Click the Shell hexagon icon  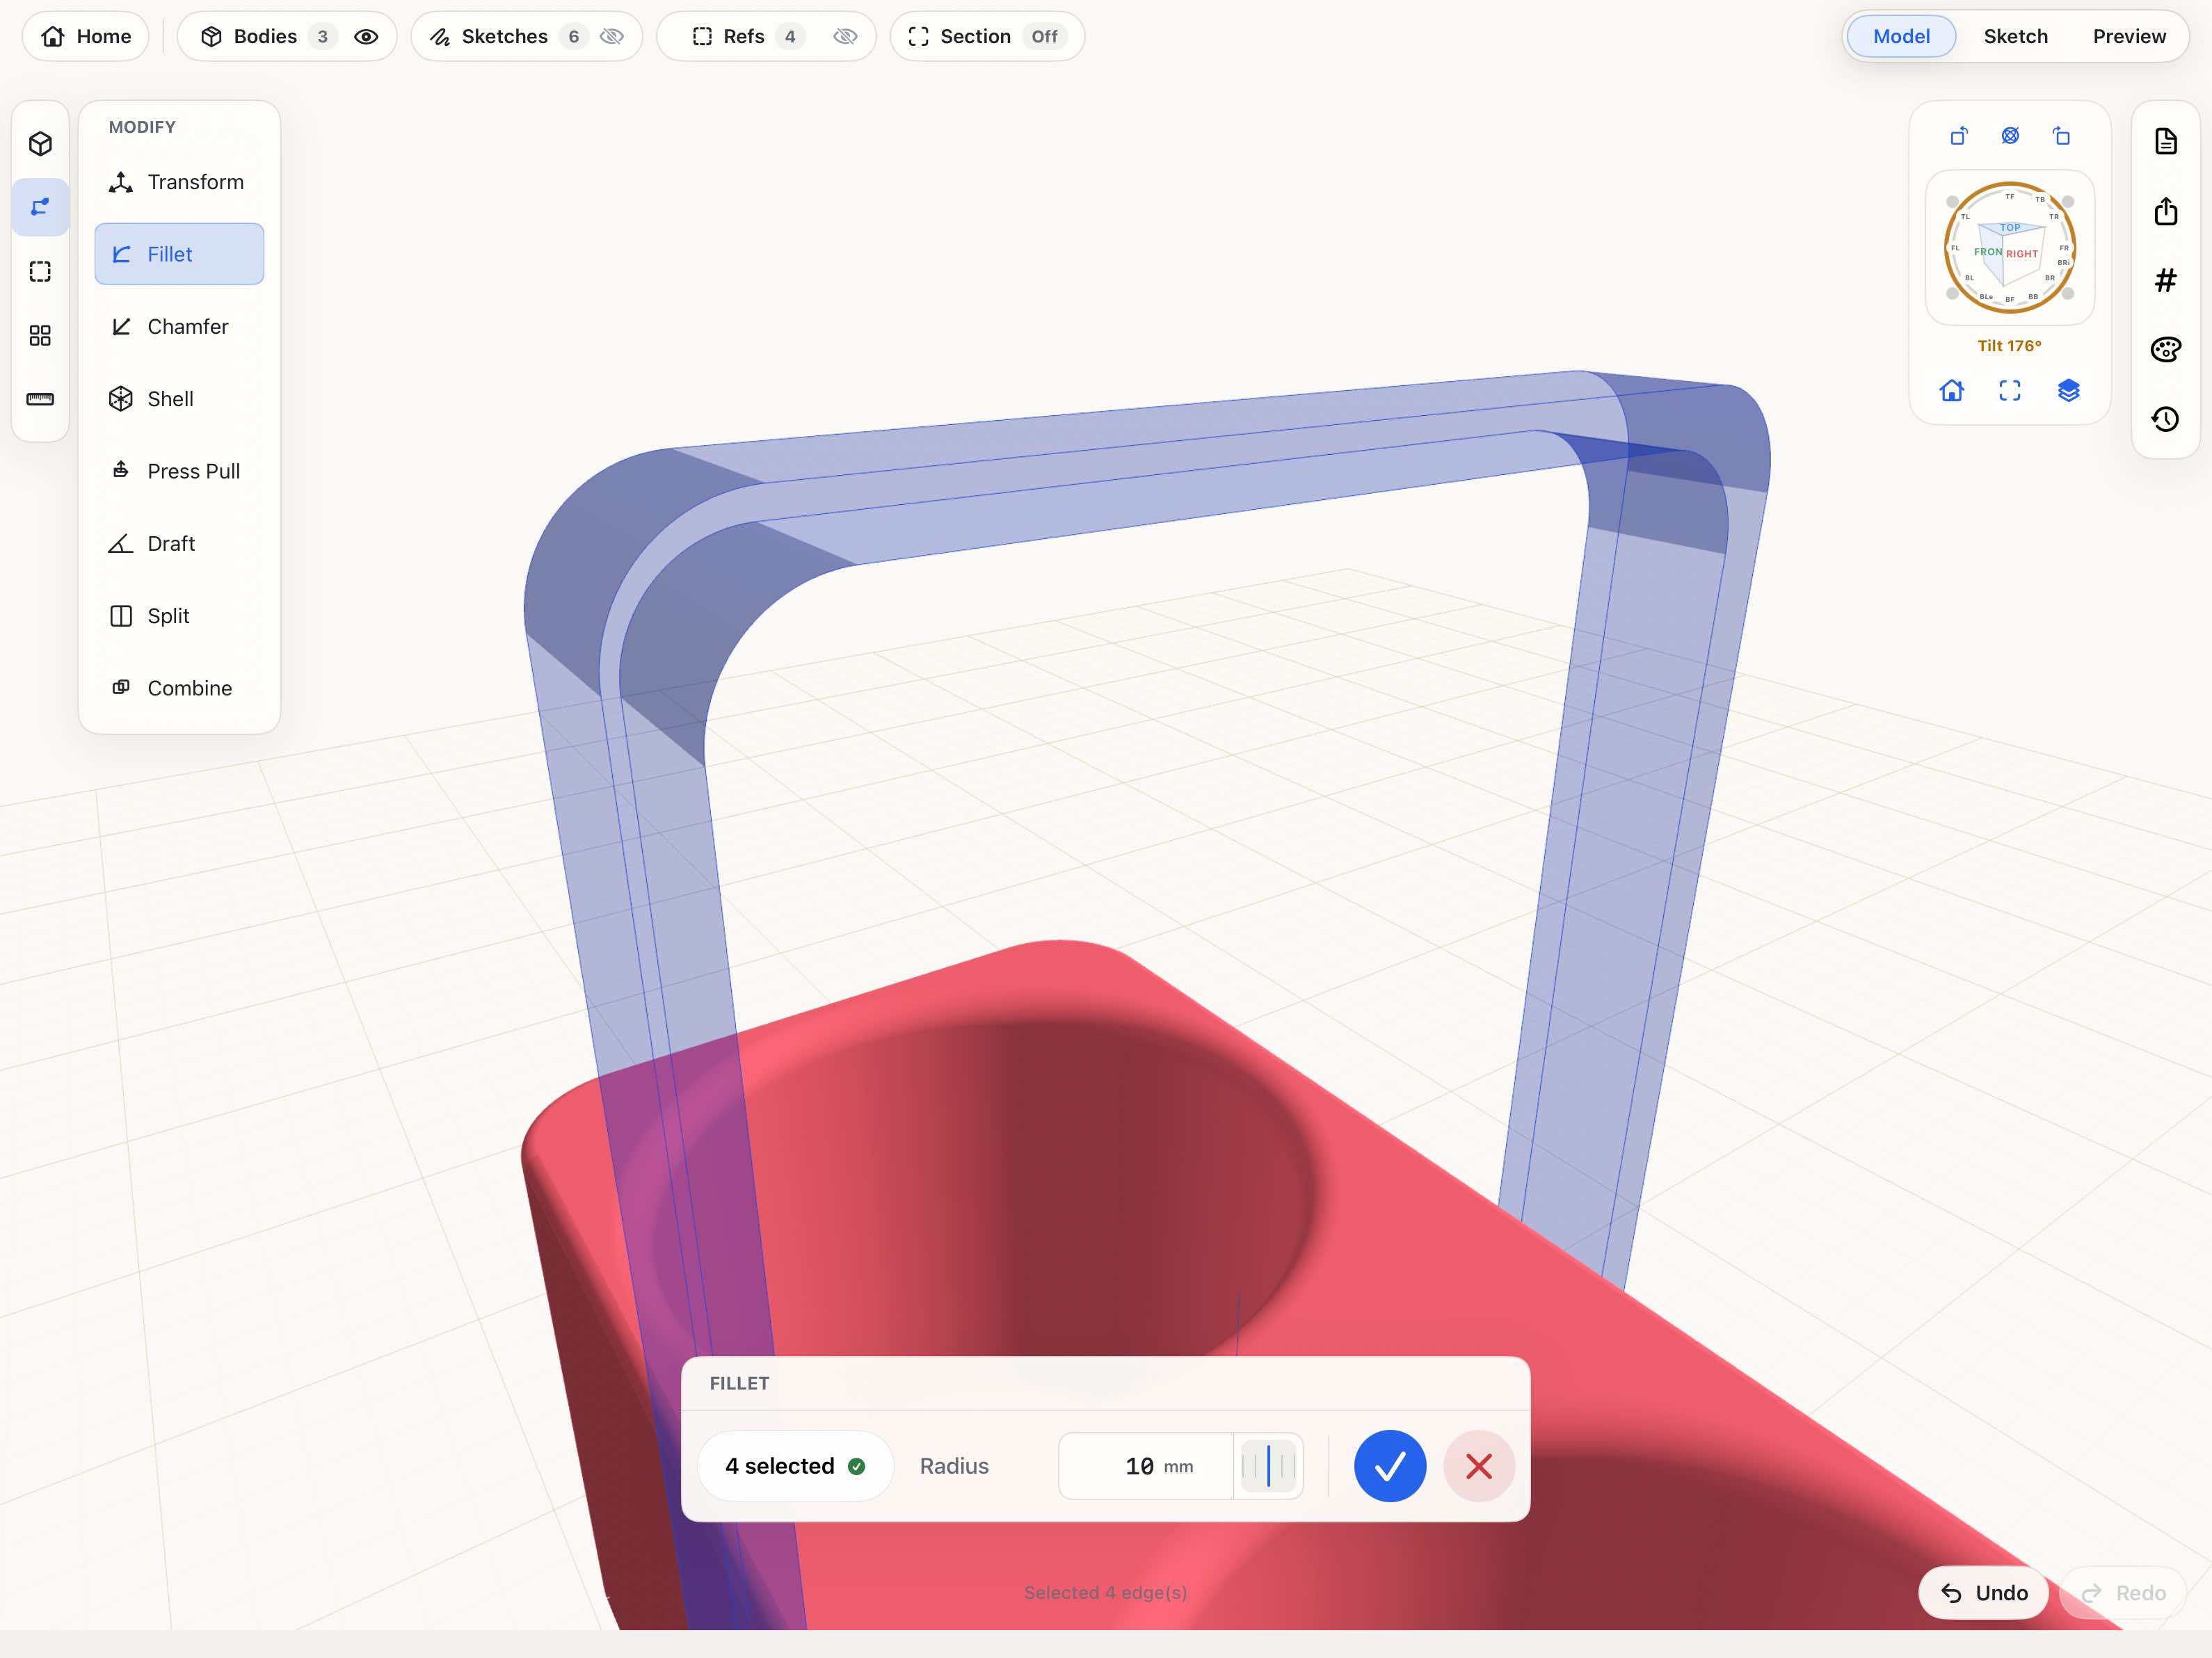tap(121, 399)
